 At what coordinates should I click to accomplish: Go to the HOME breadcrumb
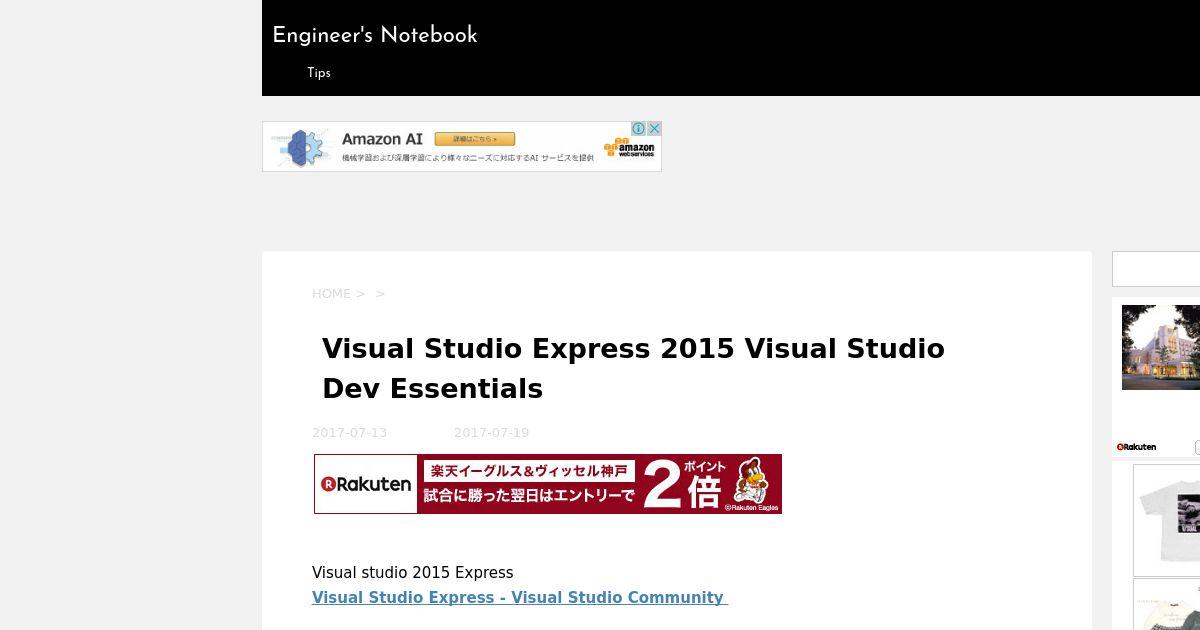(x=331, y=294)
